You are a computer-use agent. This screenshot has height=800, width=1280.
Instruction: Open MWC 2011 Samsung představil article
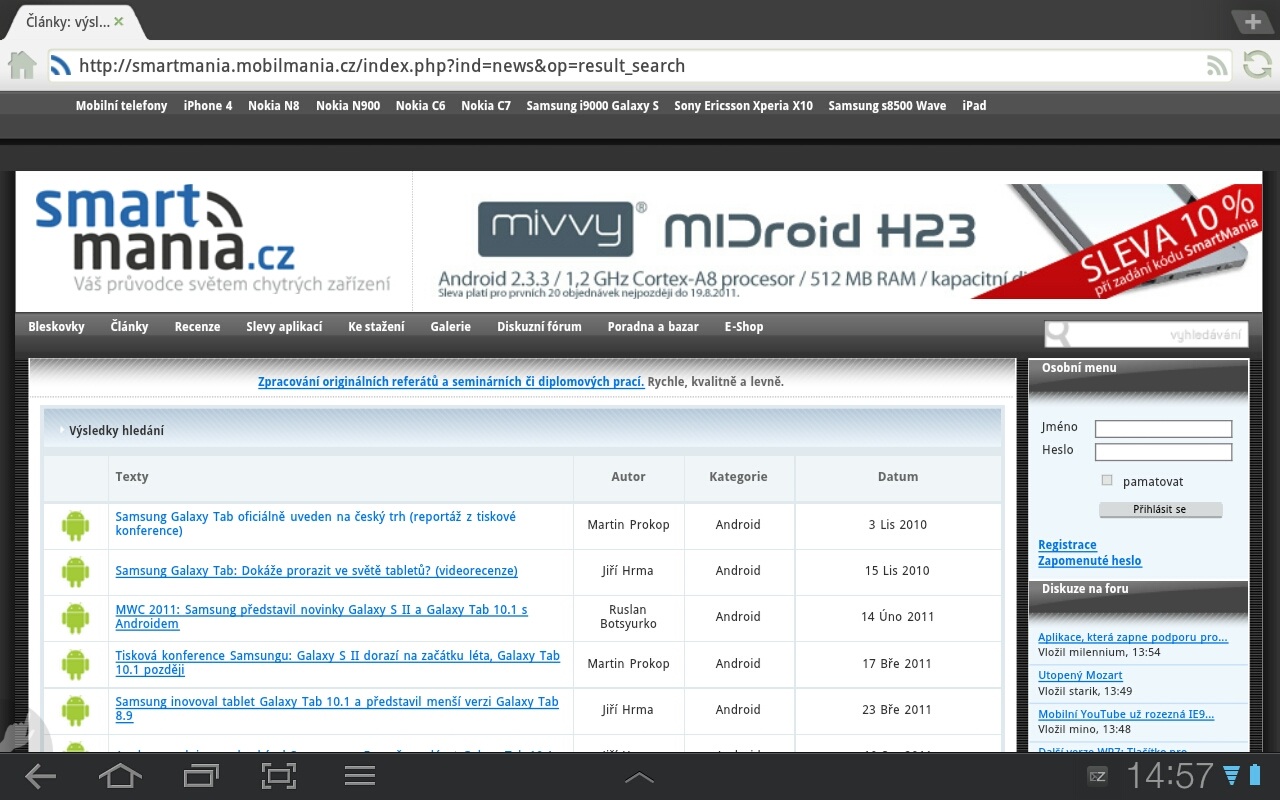point(321,617)
